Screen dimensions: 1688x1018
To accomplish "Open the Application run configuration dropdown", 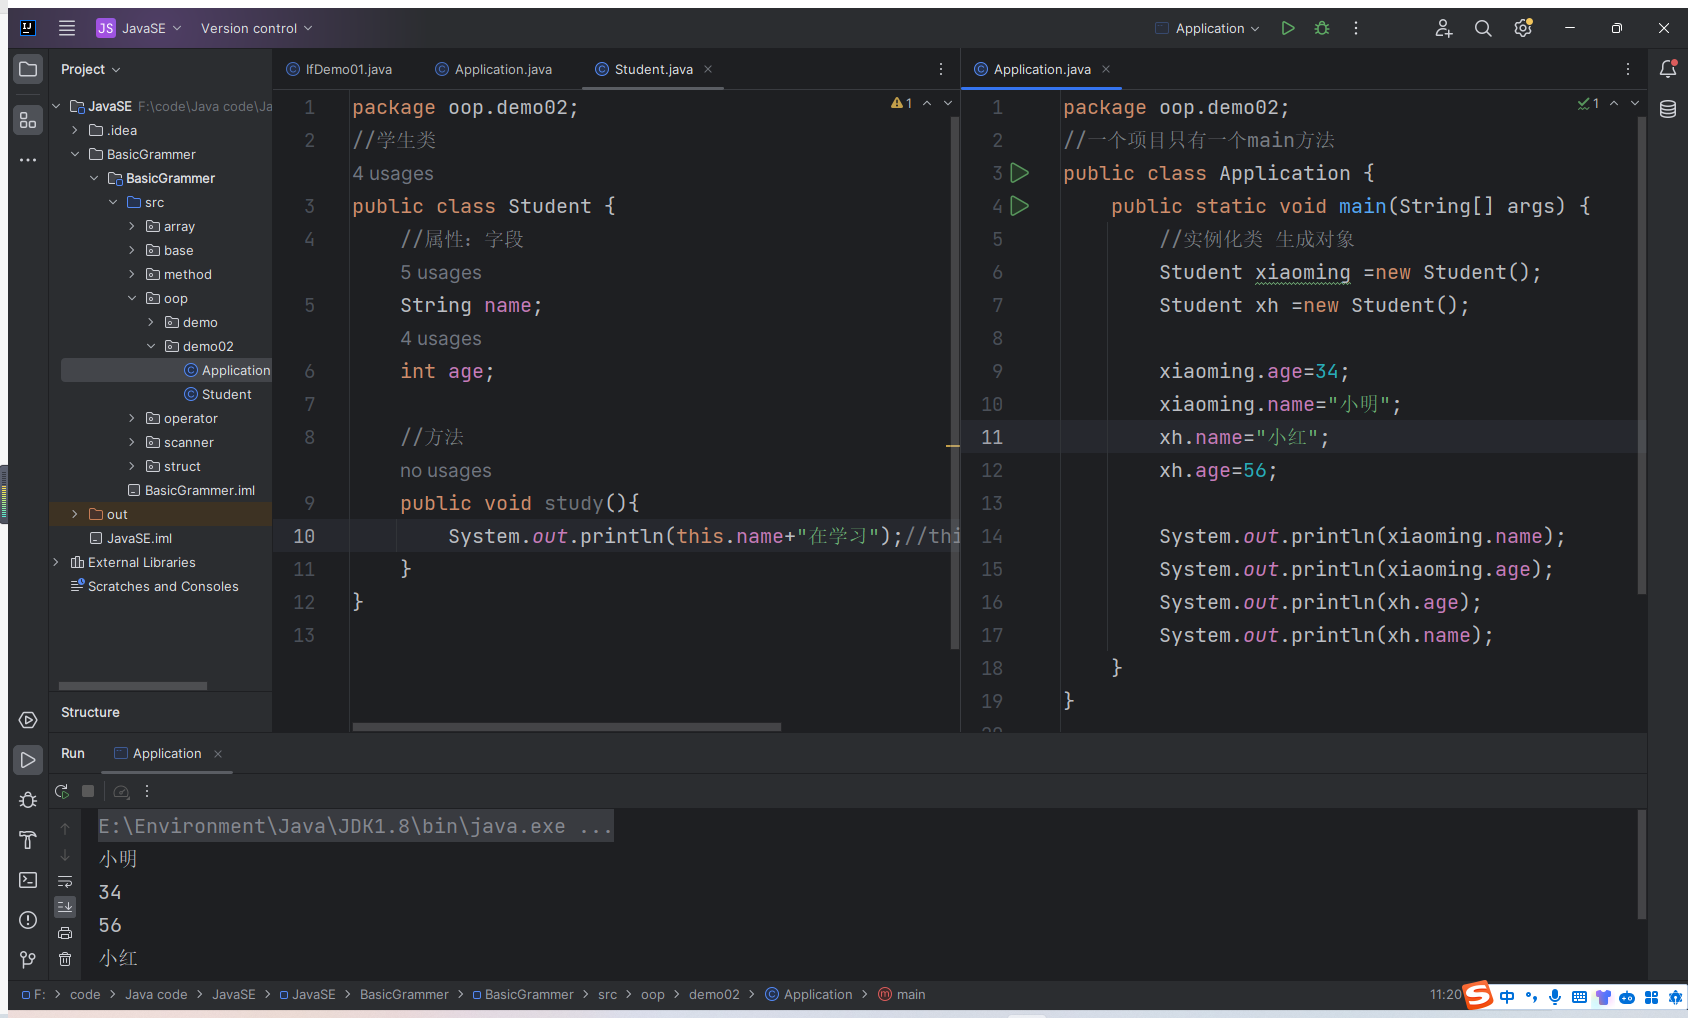I will click(1209, 28).
